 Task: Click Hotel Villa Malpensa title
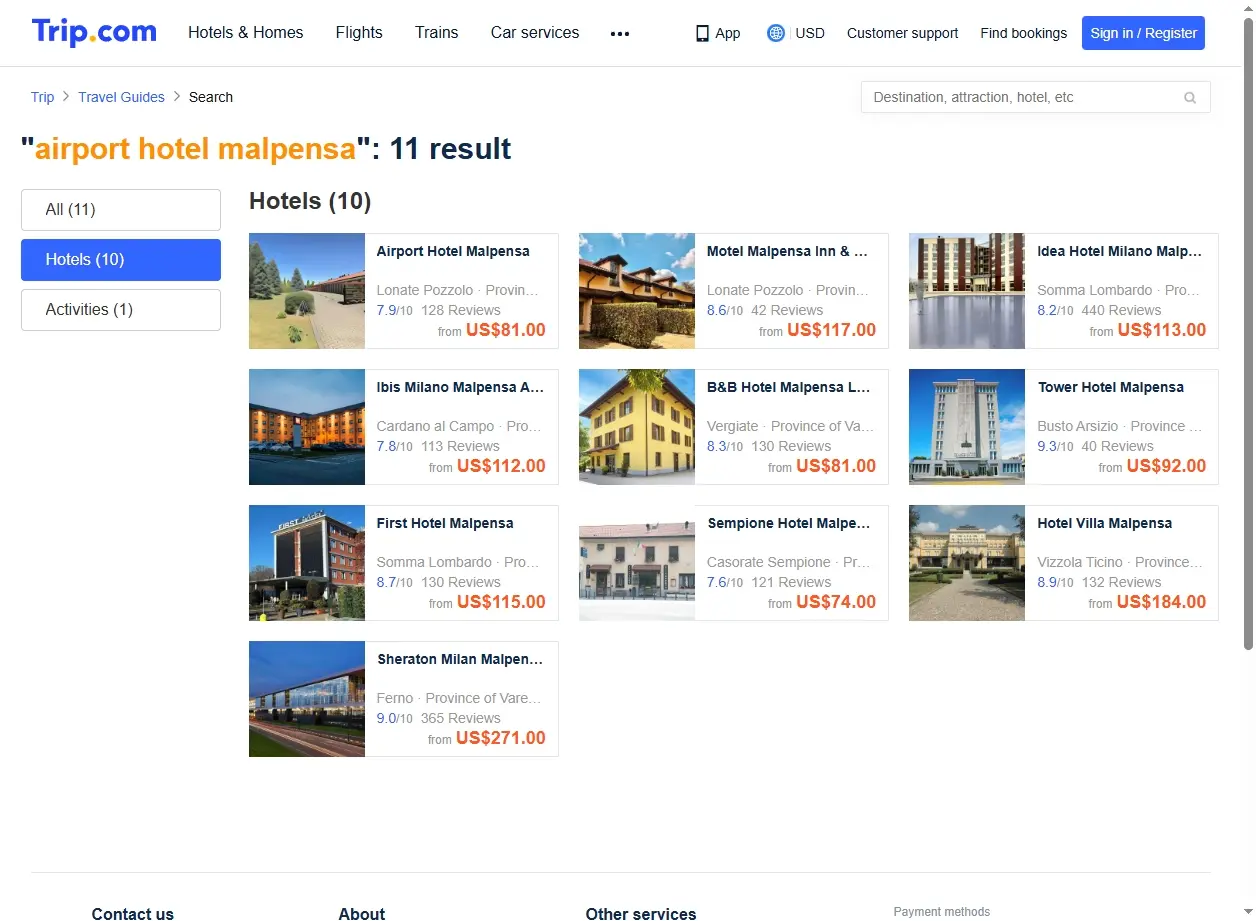(x=1104, y=523)
